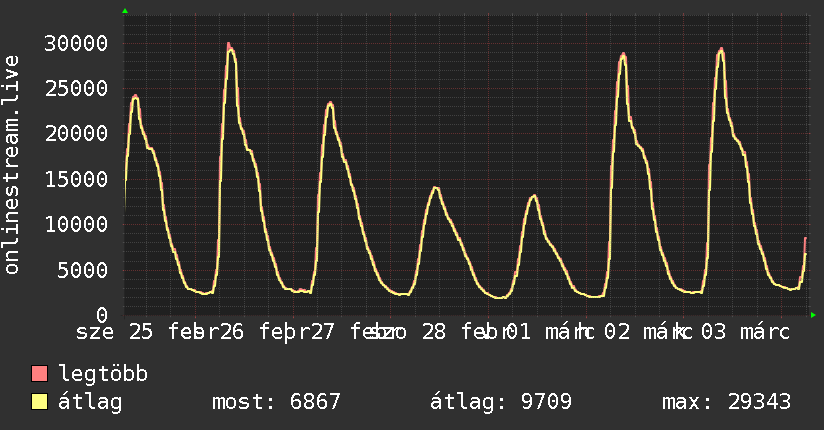Click the 25000 Y-axis label
The height and width of the screenshot is (430, 824).
[x=76, y=88]
